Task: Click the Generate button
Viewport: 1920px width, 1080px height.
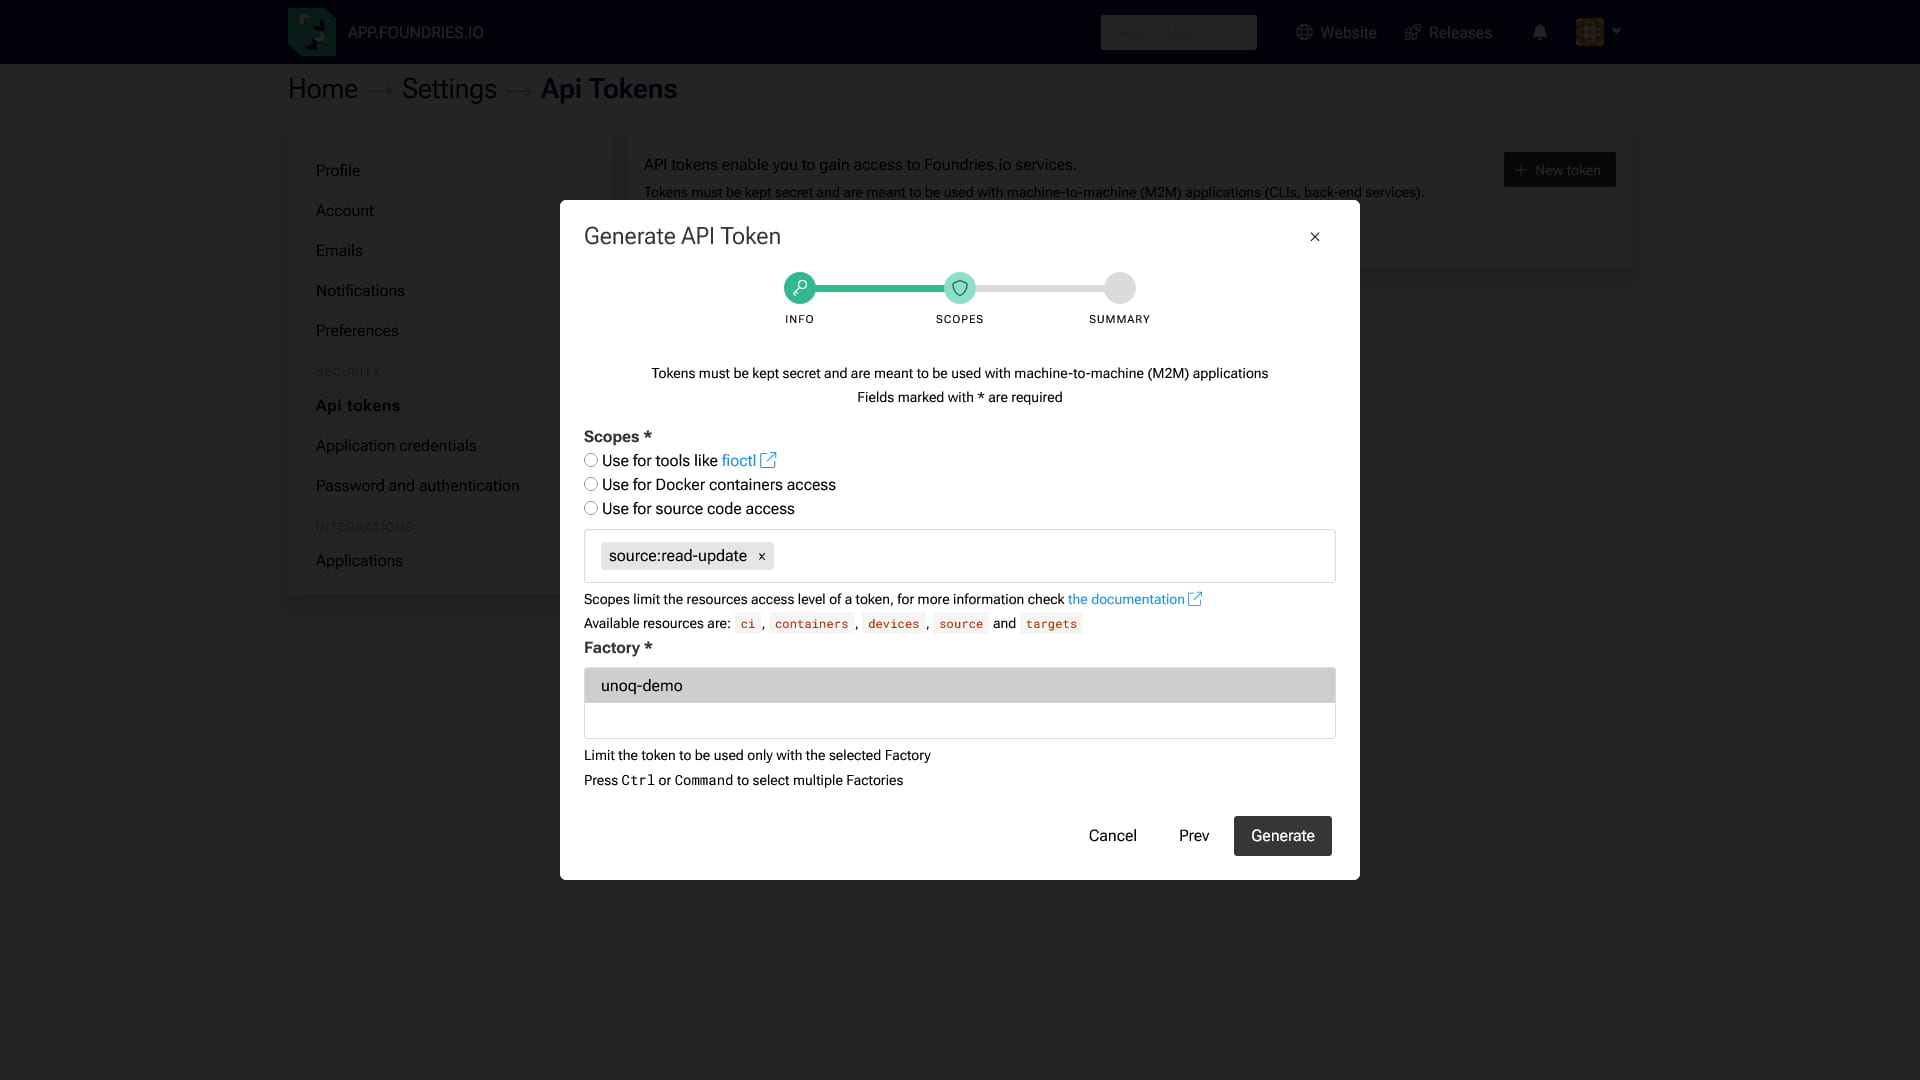Action: pyautogui.click(x=1282, y=835)
